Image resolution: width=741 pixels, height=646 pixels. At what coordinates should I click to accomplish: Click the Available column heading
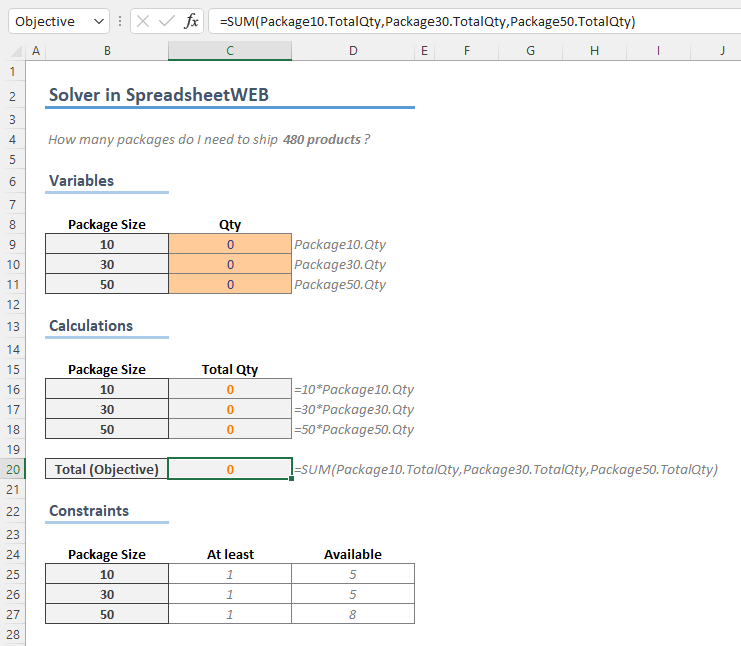point(353,554)
